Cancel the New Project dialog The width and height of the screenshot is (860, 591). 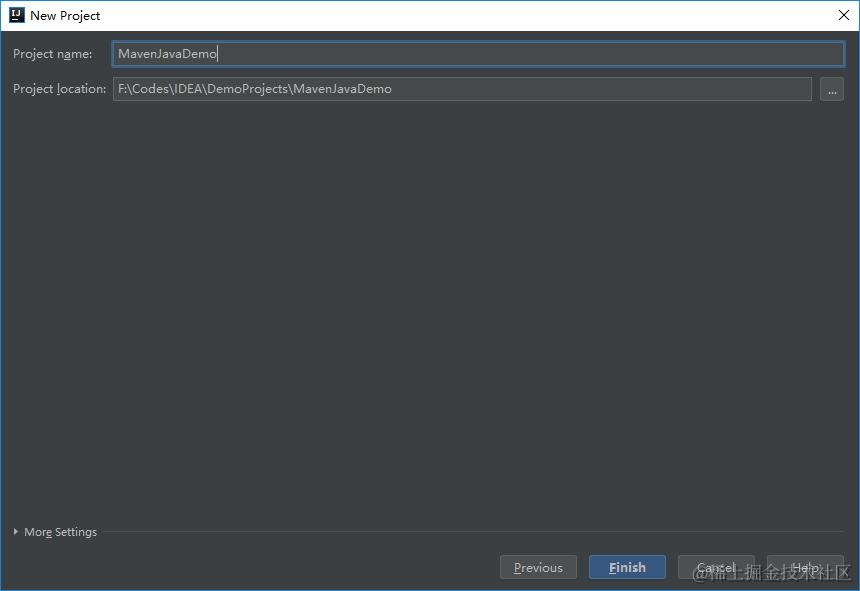point(716,567)
